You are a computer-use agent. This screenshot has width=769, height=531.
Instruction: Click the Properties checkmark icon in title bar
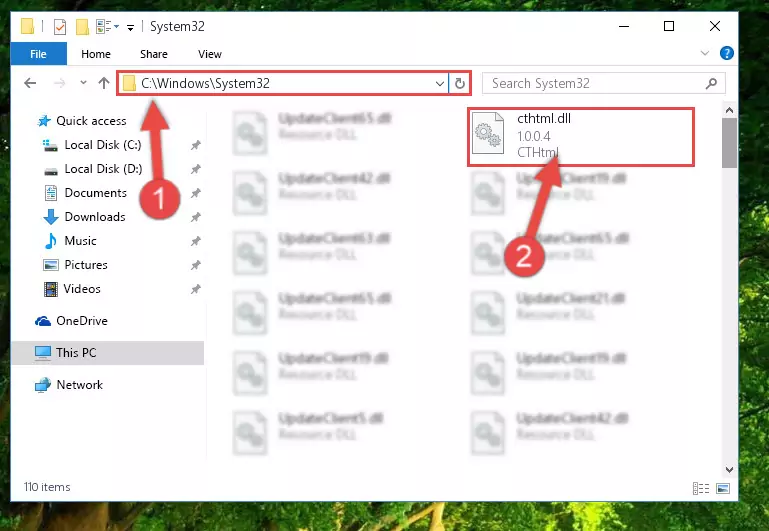(x=60, y=26)
